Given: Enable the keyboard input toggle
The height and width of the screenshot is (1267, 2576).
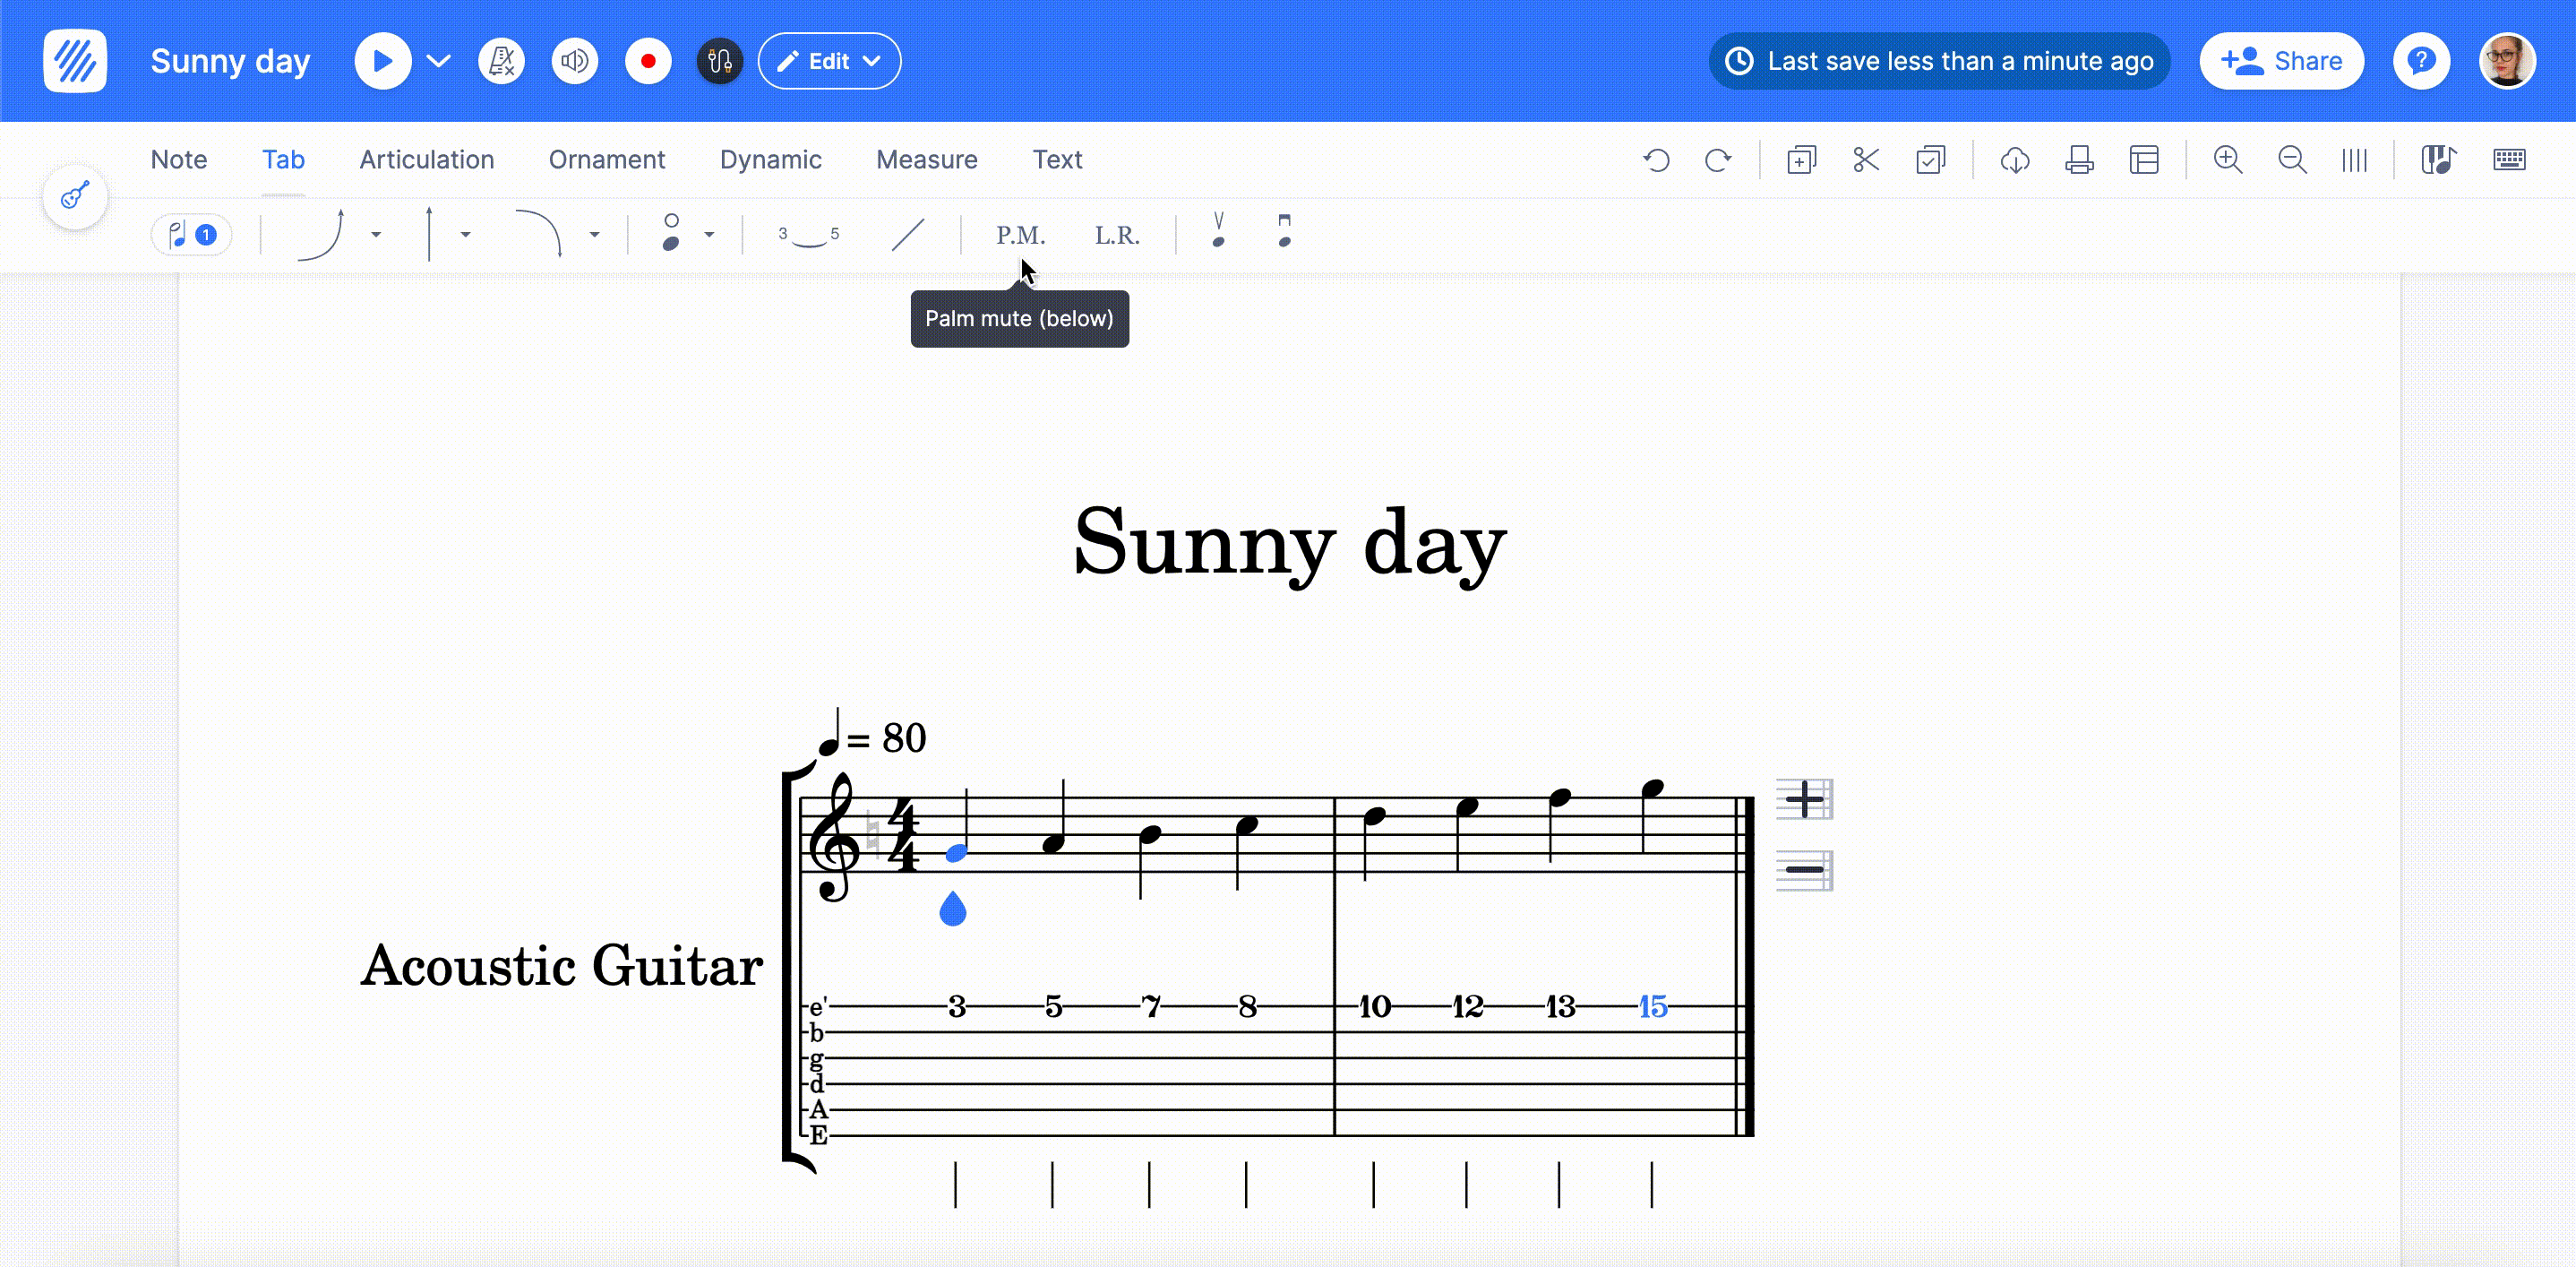Looking at the screenshot, I should (2510, 160).
